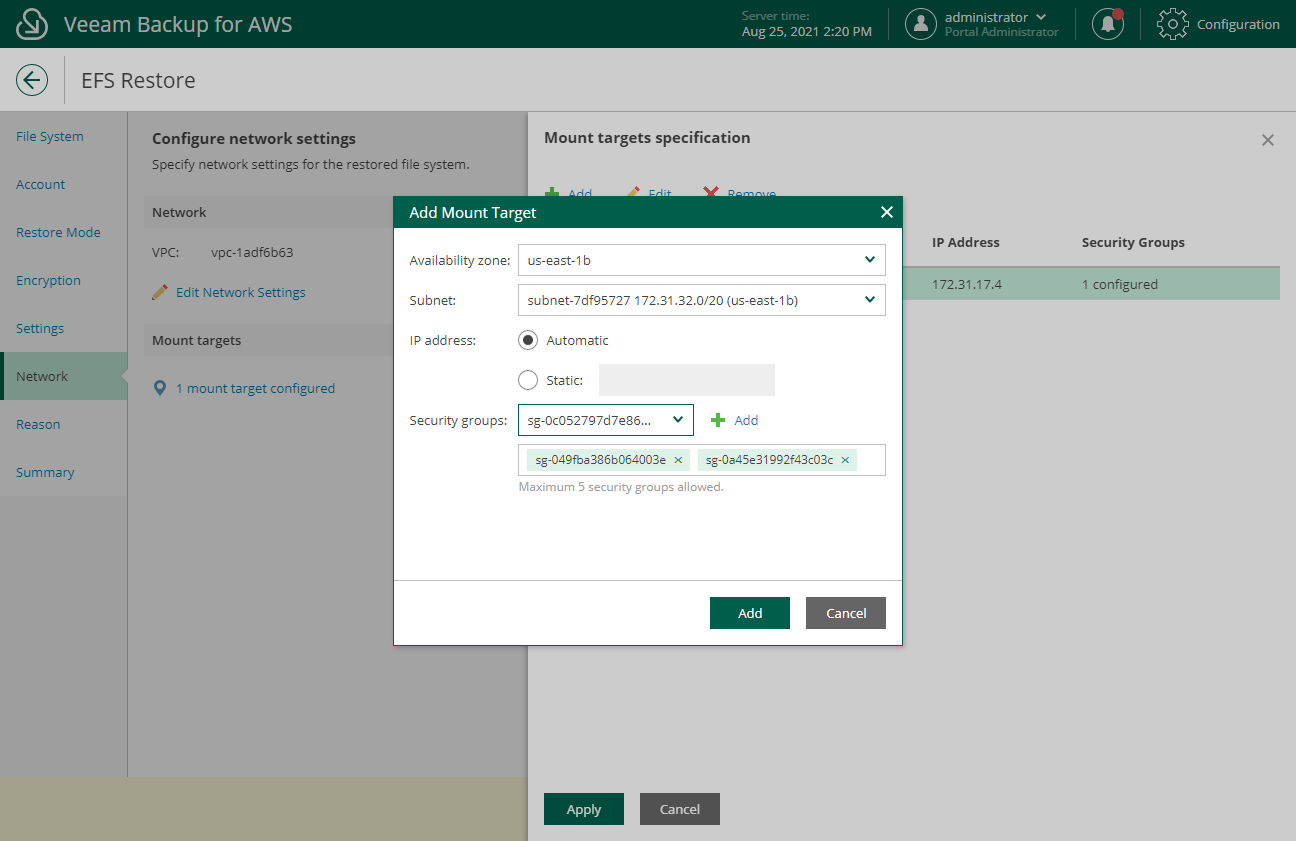
Task: Select Static IP address option
Action: (528, 380)
